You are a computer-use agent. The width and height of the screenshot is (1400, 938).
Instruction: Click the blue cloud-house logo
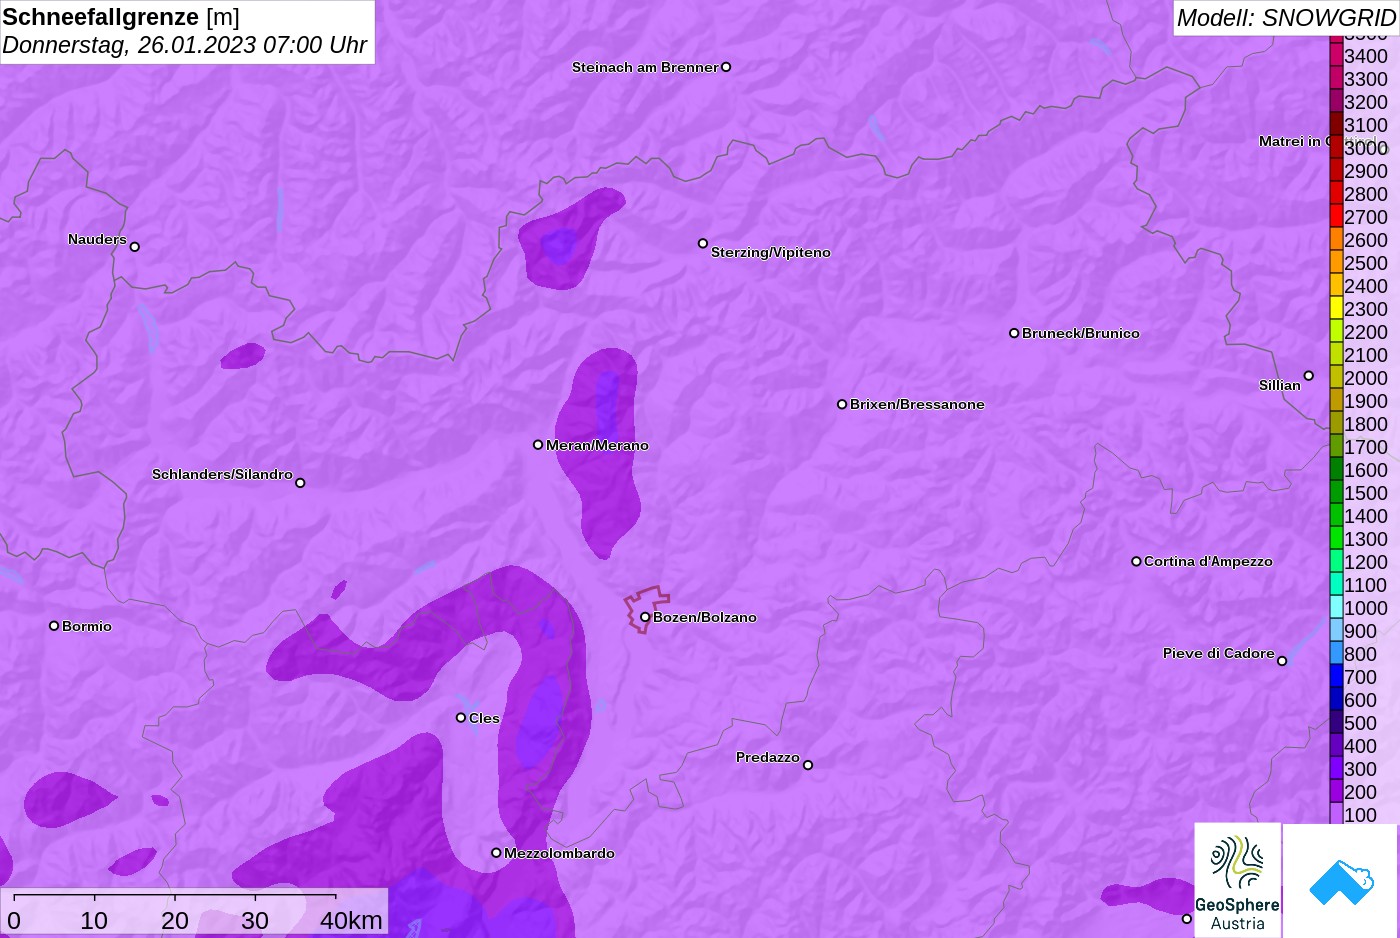[x=1341, y=881]
